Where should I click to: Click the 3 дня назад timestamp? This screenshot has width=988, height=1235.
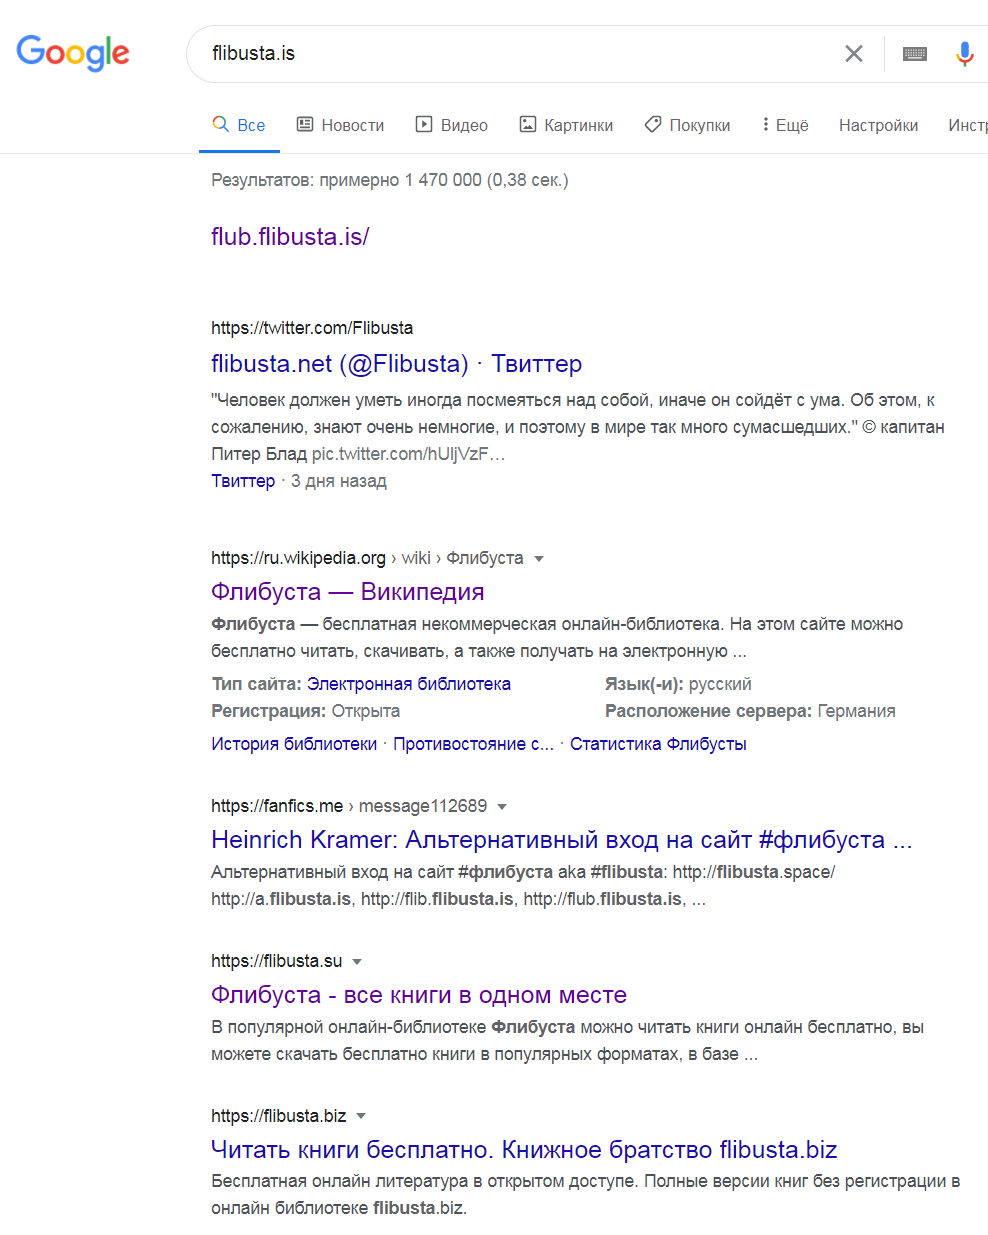339,481
